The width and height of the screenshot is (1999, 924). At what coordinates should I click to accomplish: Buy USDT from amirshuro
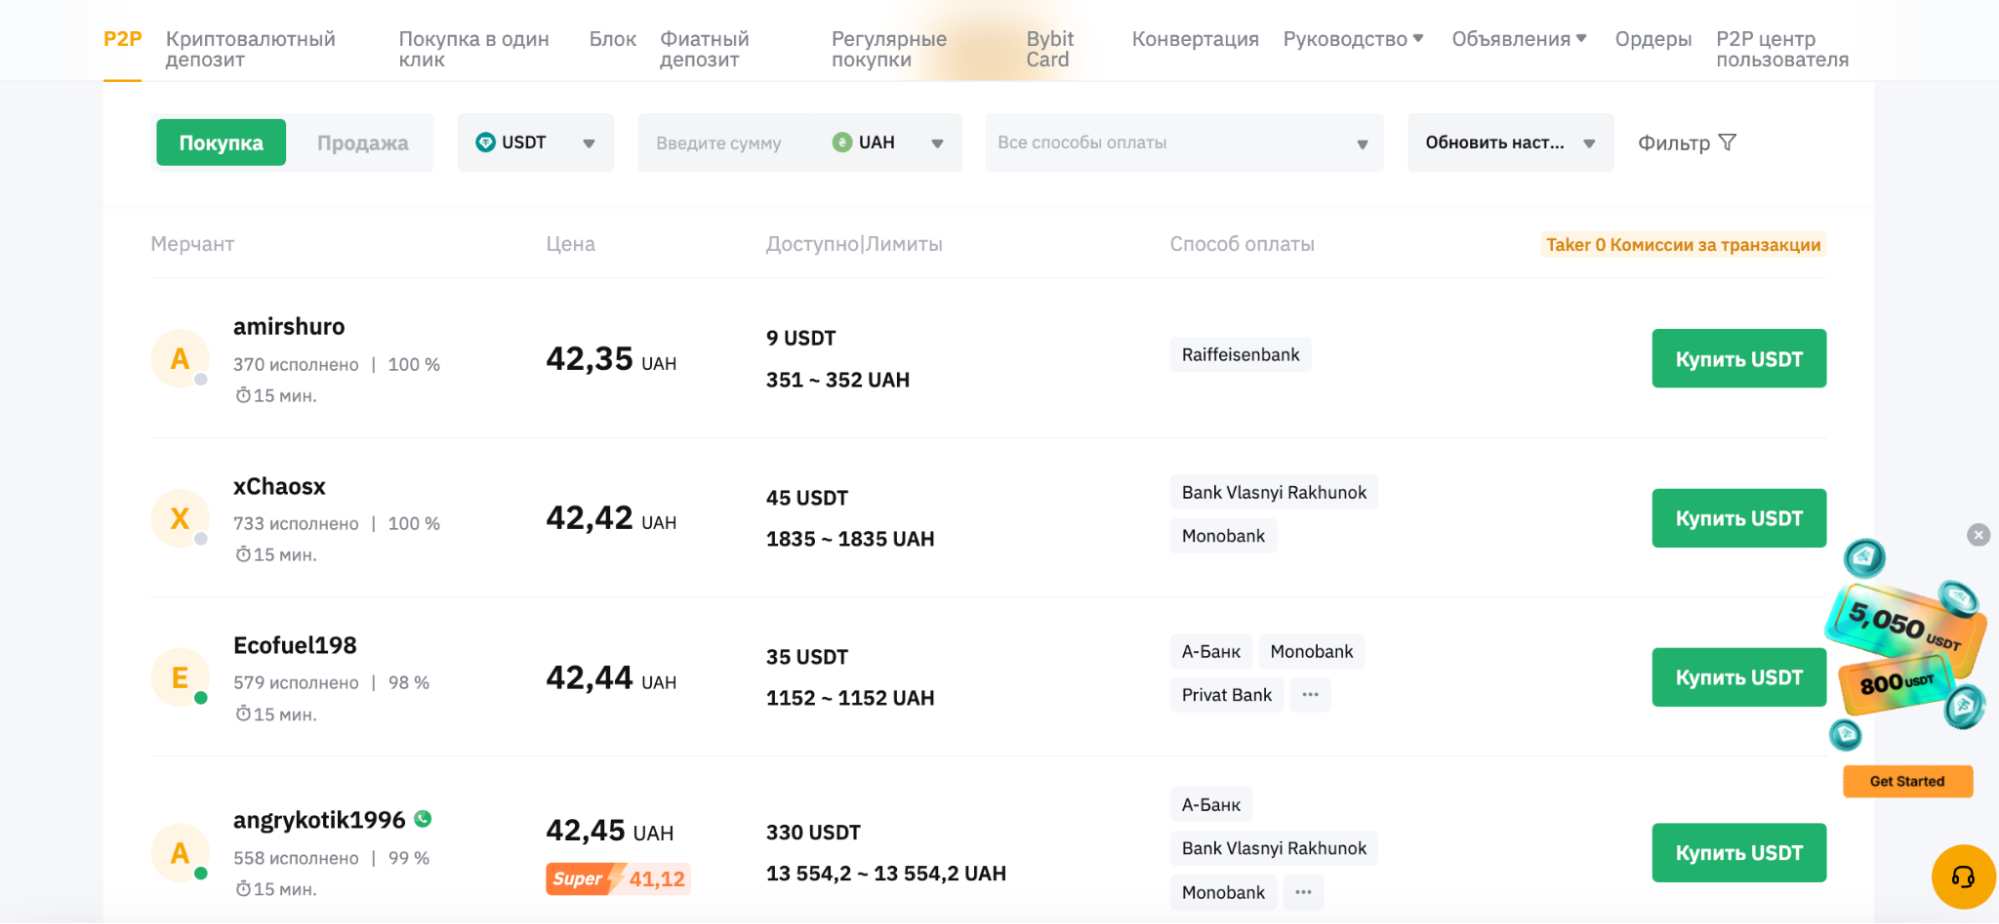[x=1739, y=359]
